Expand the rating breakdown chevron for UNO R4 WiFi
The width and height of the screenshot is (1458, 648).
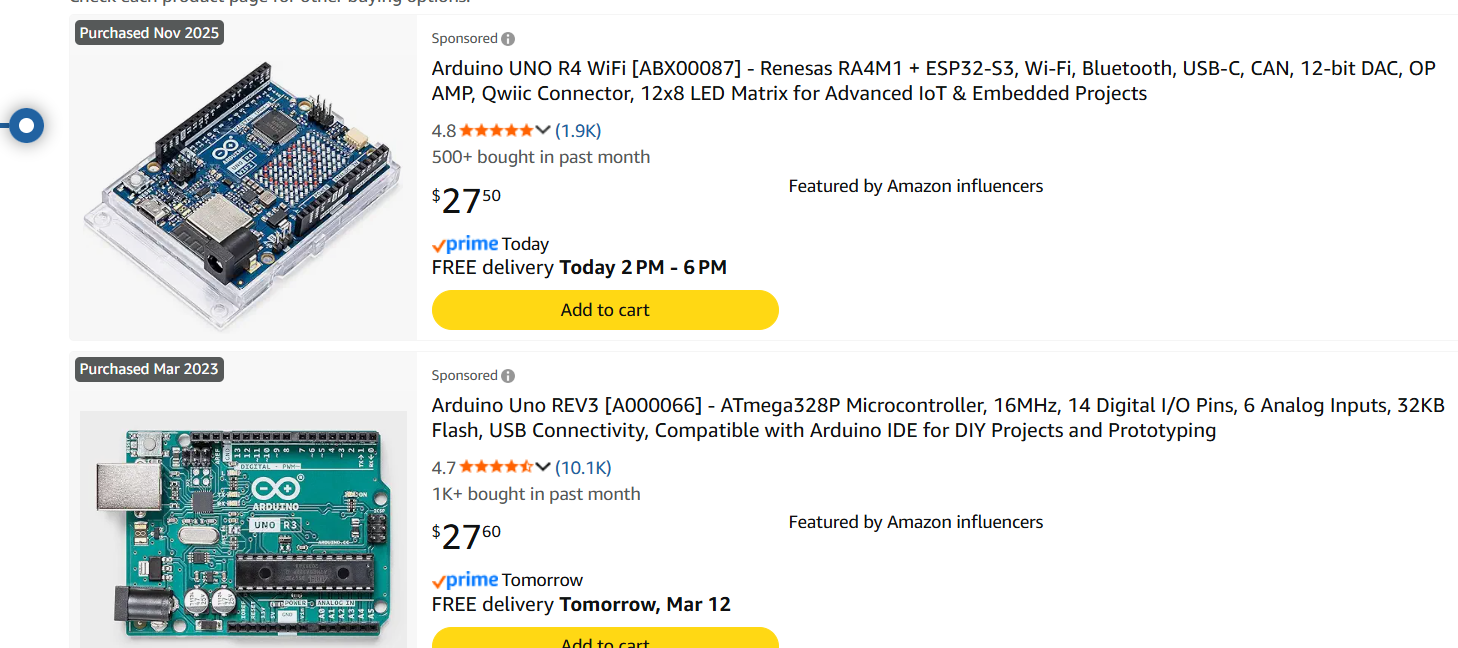(543, 131)
